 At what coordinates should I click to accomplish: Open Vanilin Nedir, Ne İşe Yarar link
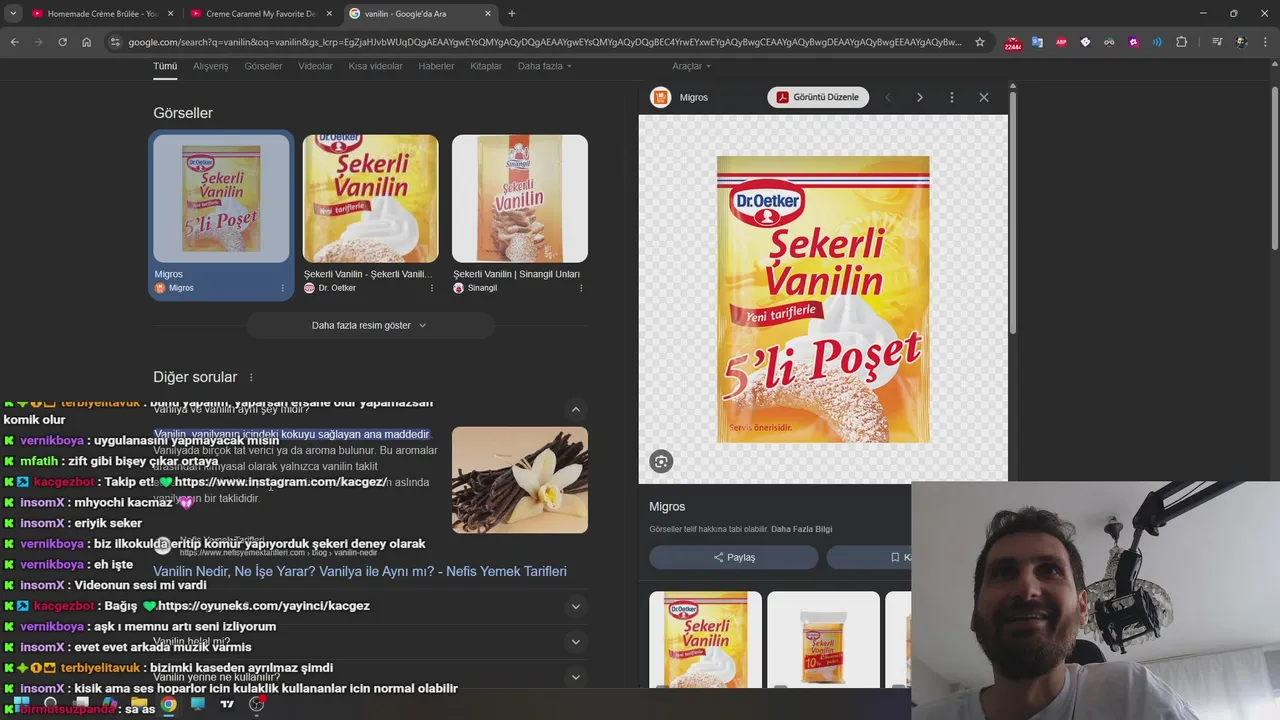(x=360, y=571)
